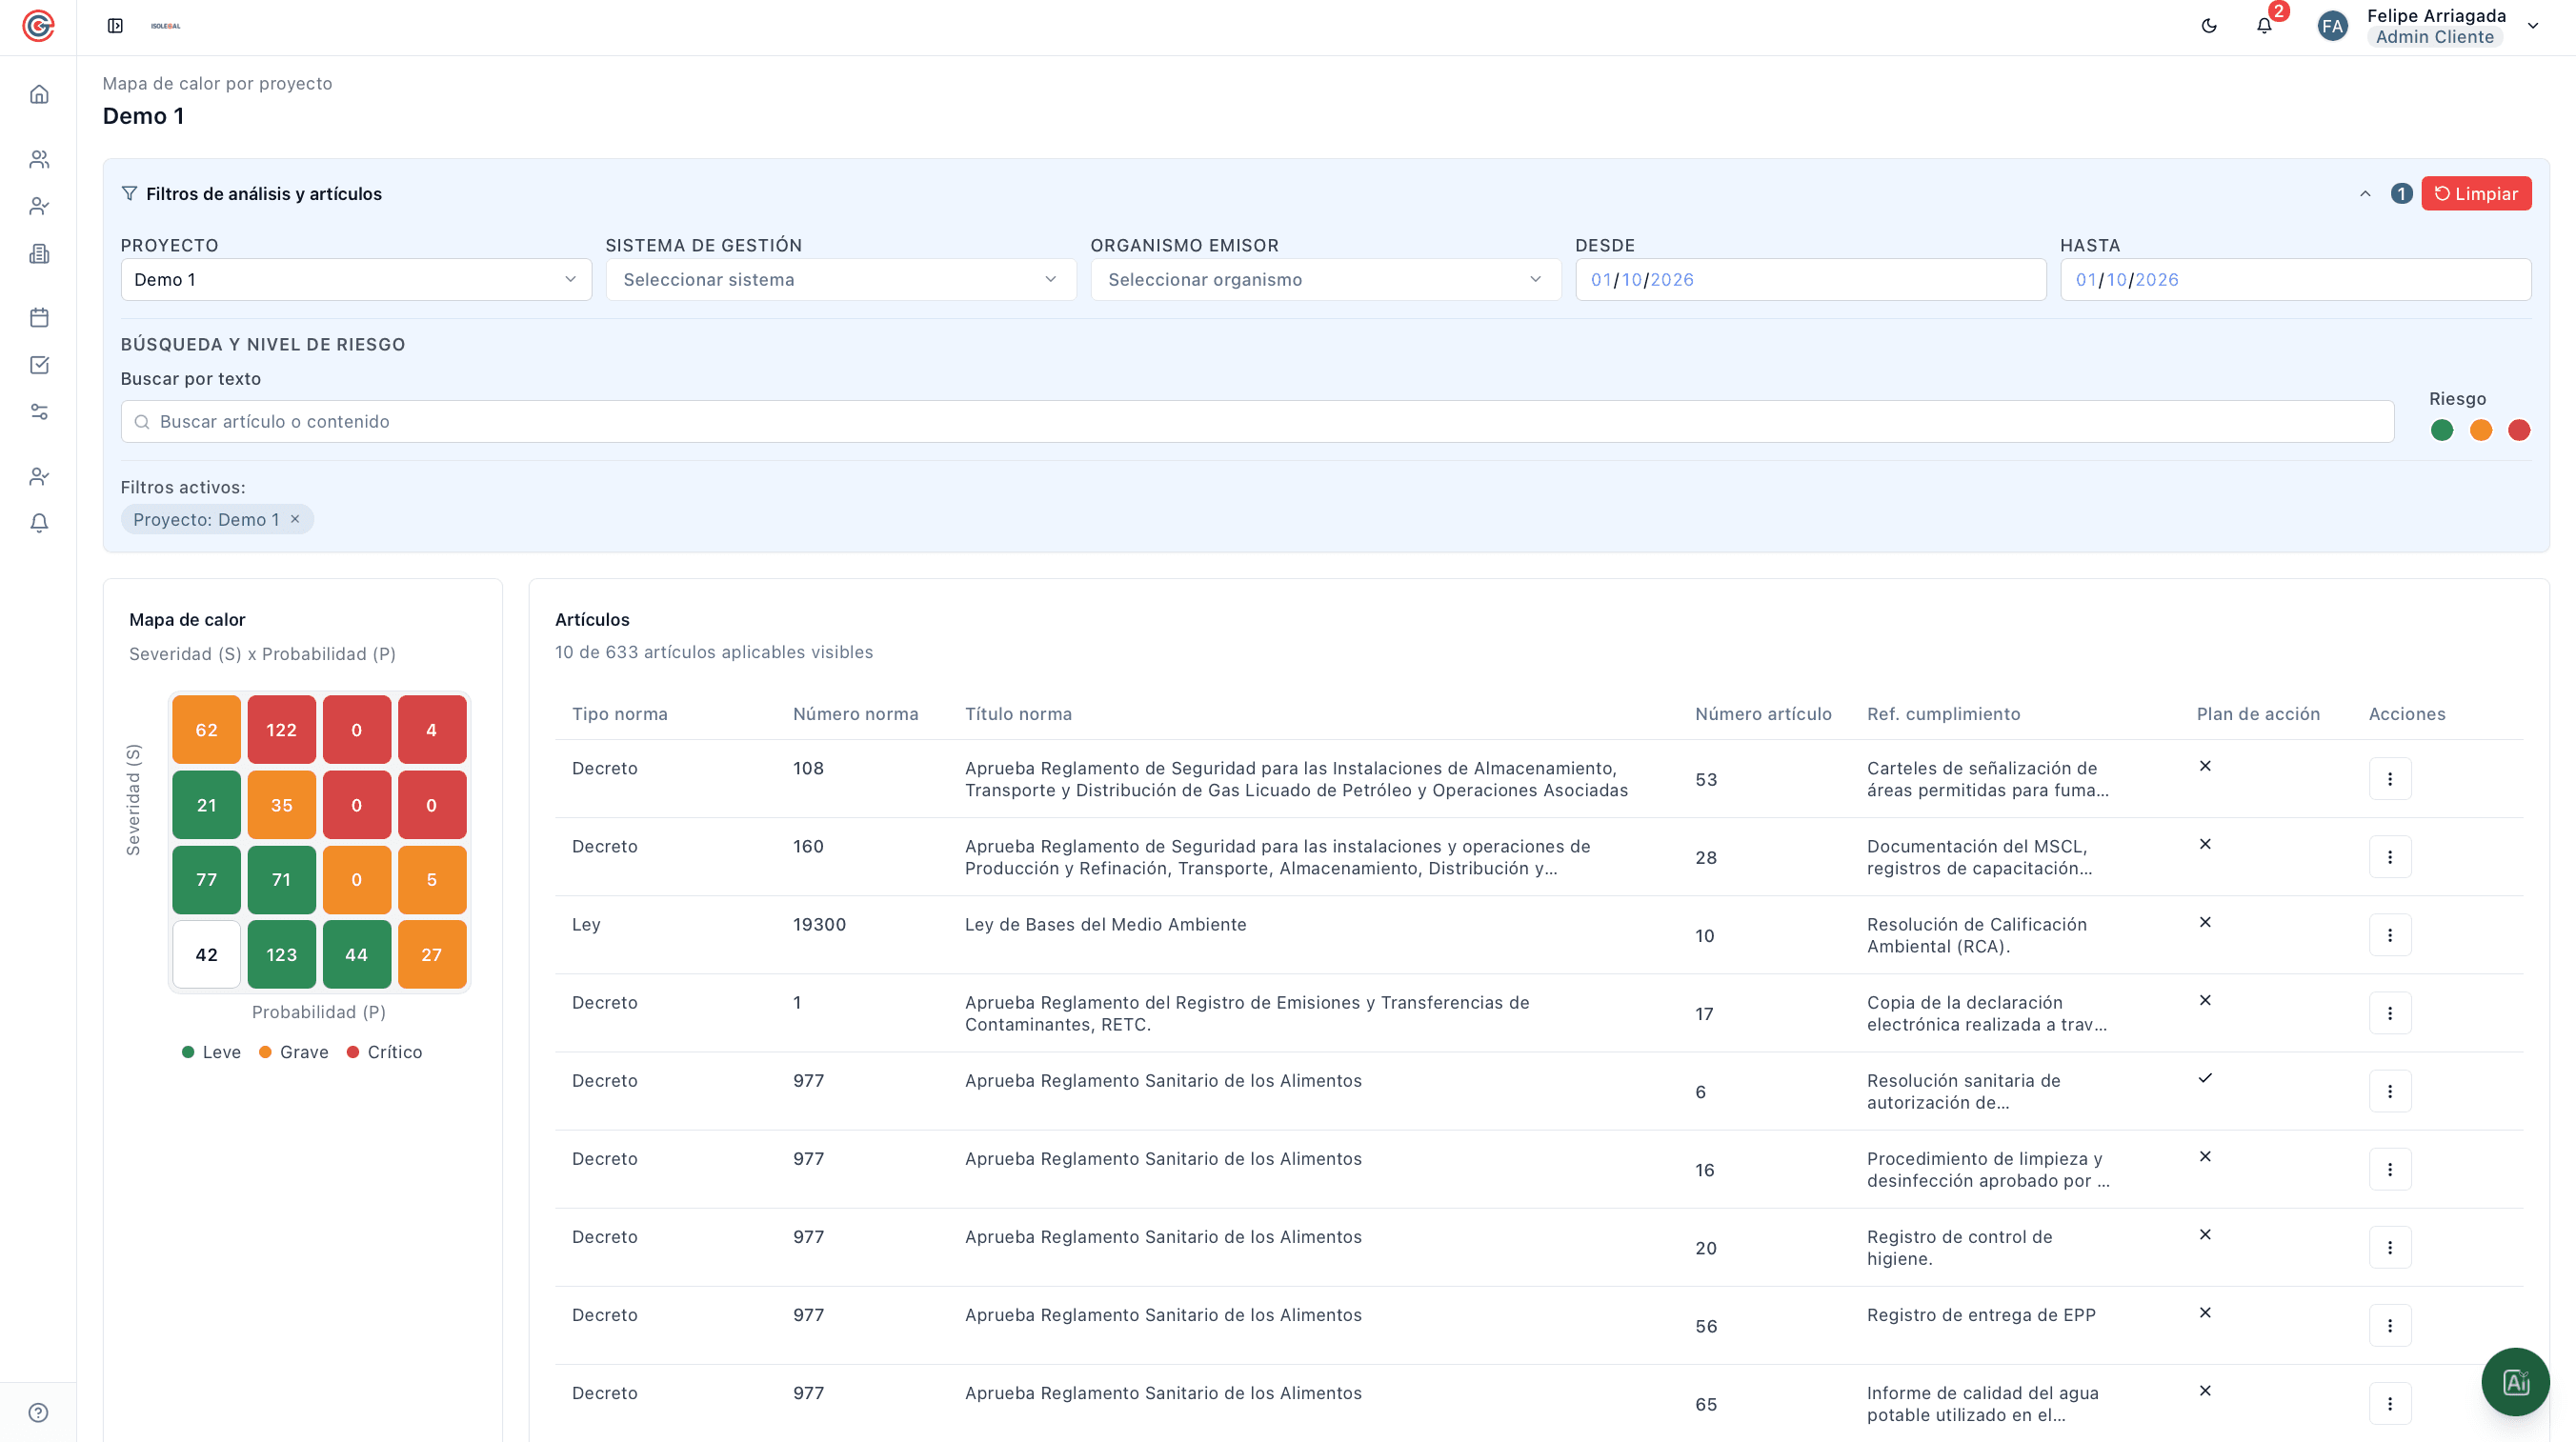Image resolution: width=2576 pixels, height=1442 pixels.
Task: Open notifications bell with badge 2
Action: pyautogui.click(x=2265, y=26)
